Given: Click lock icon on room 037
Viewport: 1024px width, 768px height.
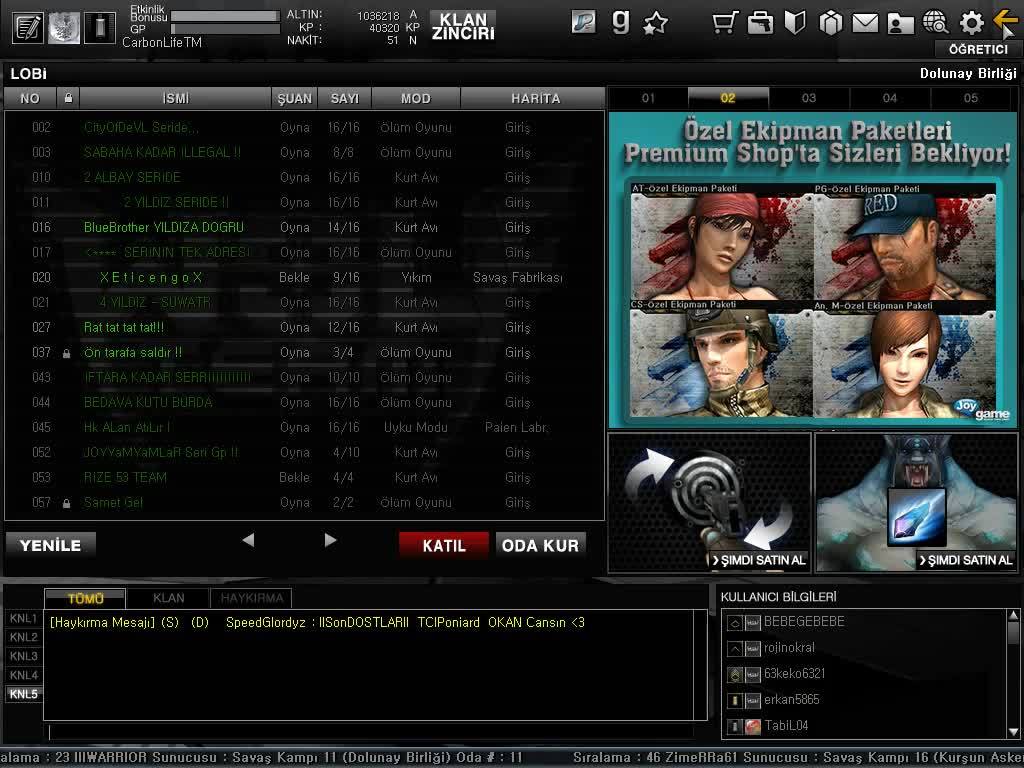Looking at the screenshot, I should [67, 353].
